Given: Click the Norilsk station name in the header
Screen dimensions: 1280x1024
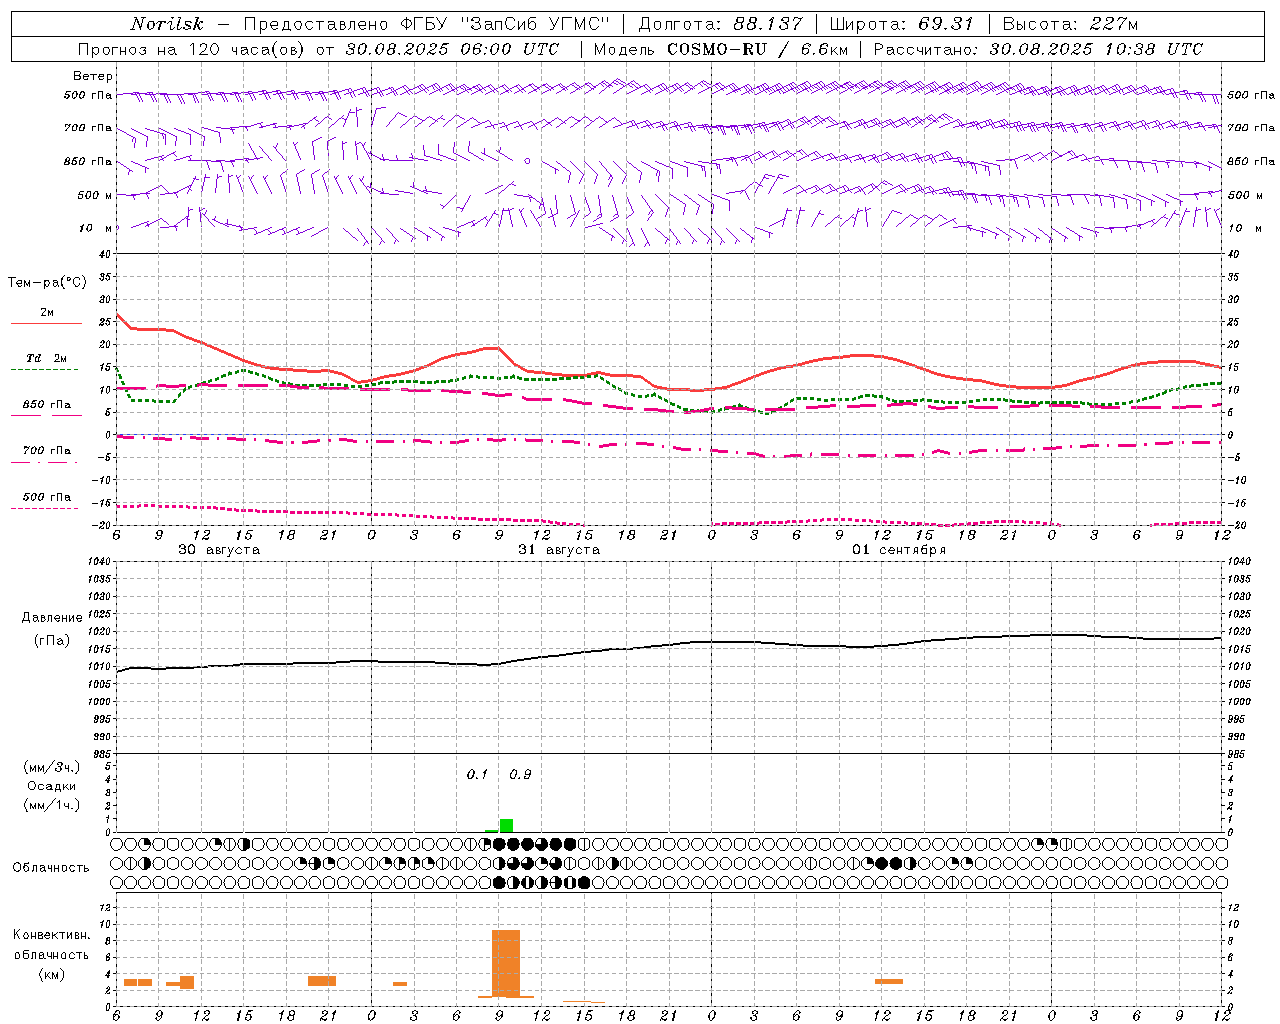Looking at the screenshot, I should click(167, 24).
